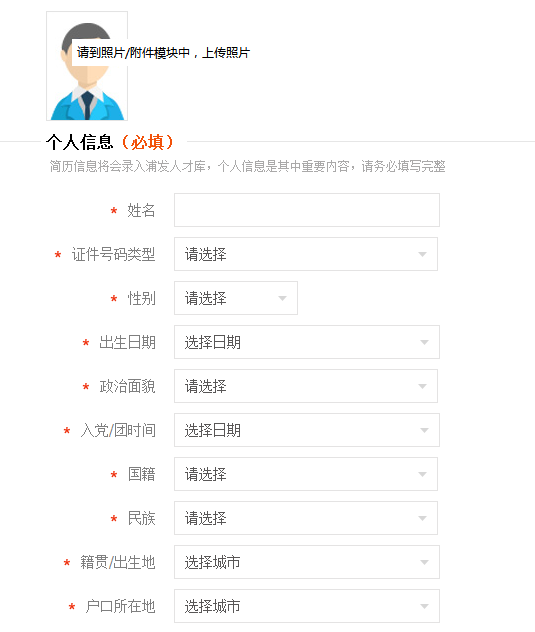Open the 入党/团时间 date picker
The image size is (535, 632).
coord(307,430)
